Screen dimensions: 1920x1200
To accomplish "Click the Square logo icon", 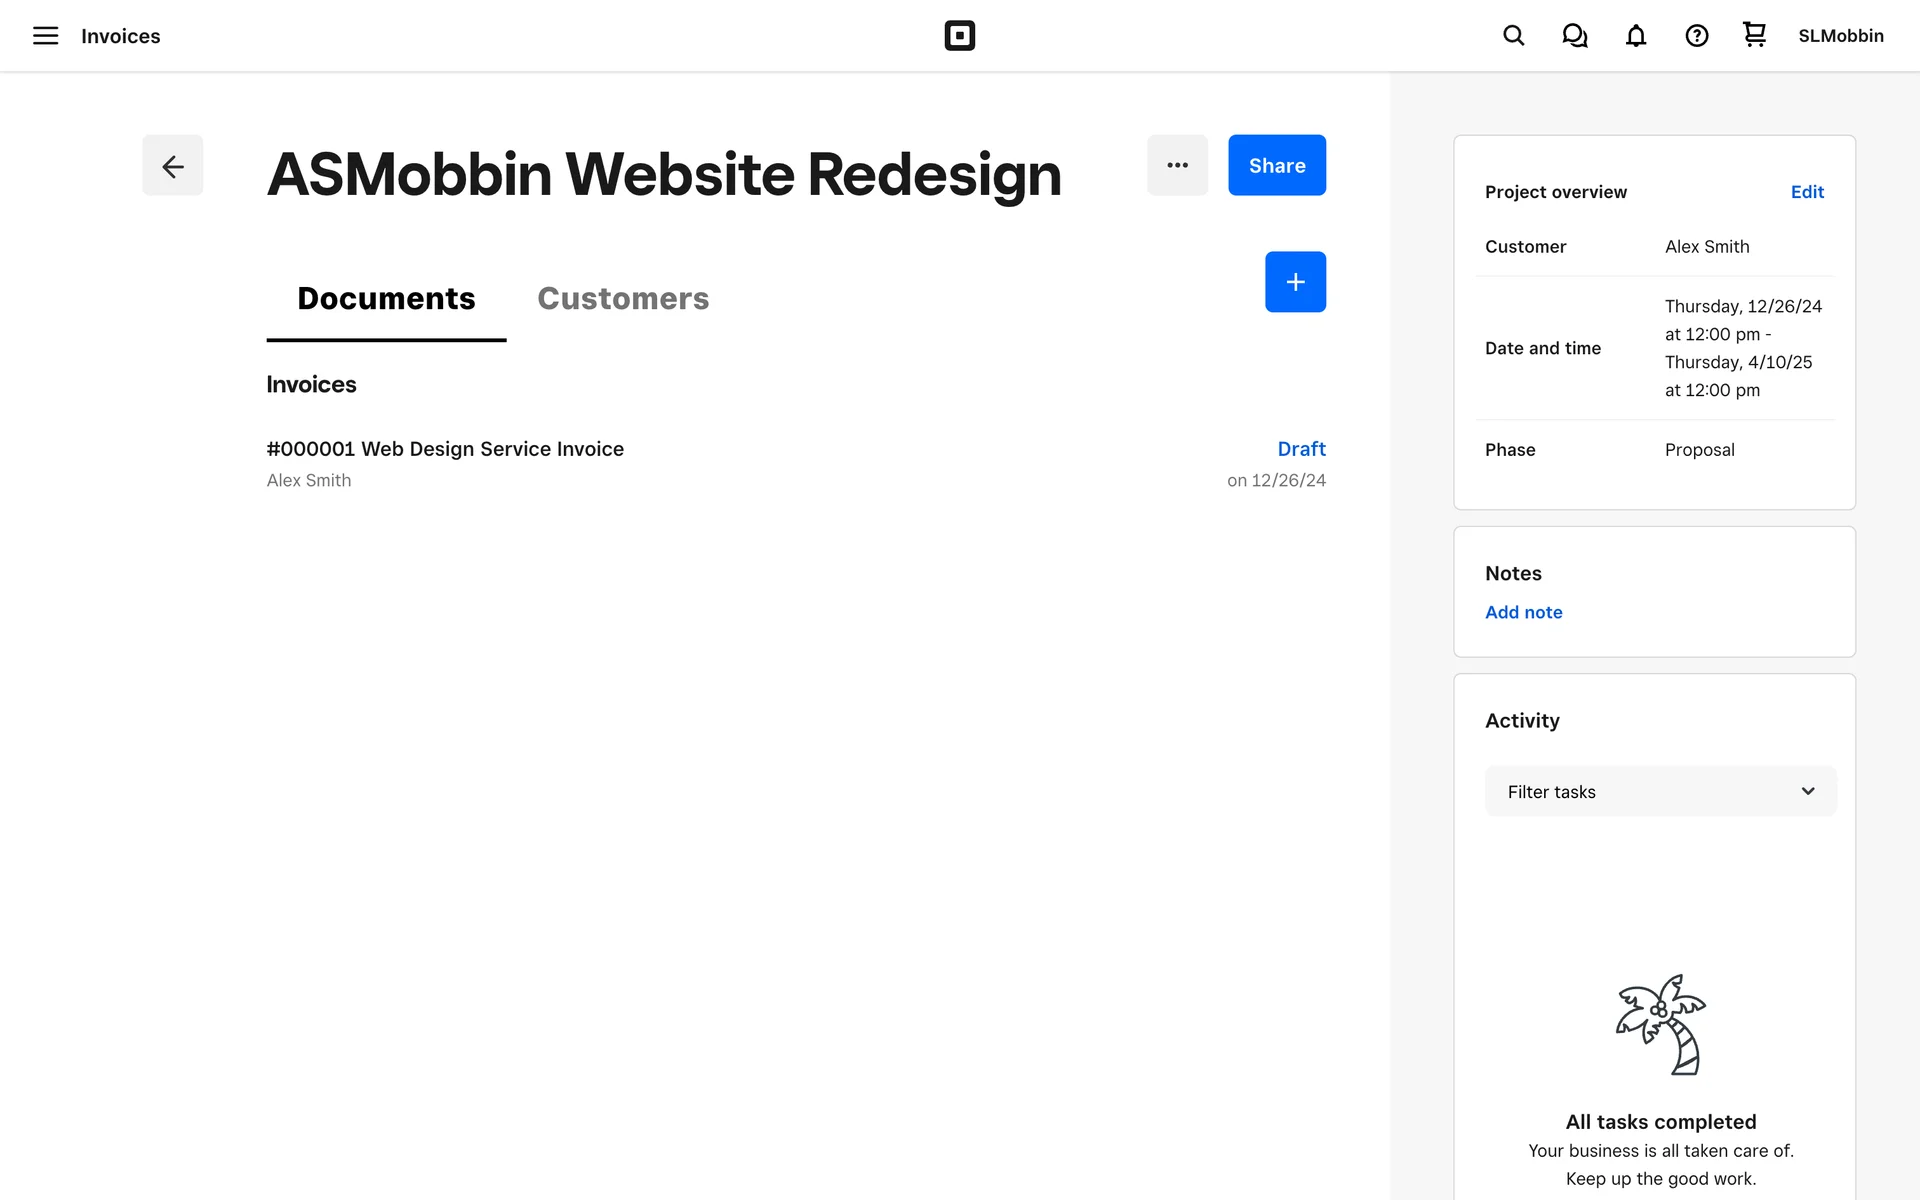I will pos(959,36).
